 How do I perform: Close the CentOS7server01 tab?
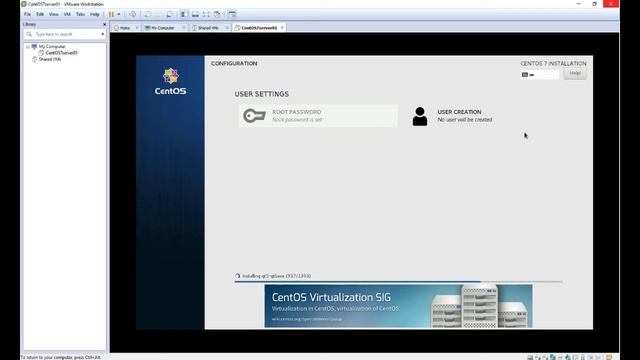[282, 28]
